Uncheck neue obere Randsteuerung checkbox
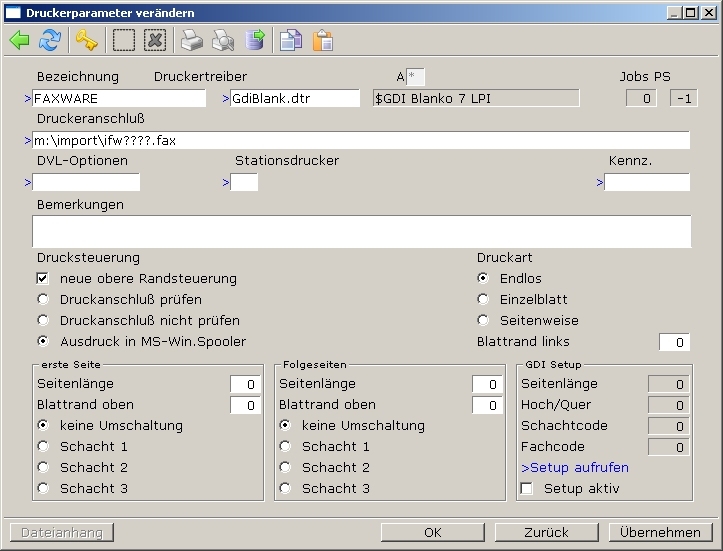 (43, 278)
